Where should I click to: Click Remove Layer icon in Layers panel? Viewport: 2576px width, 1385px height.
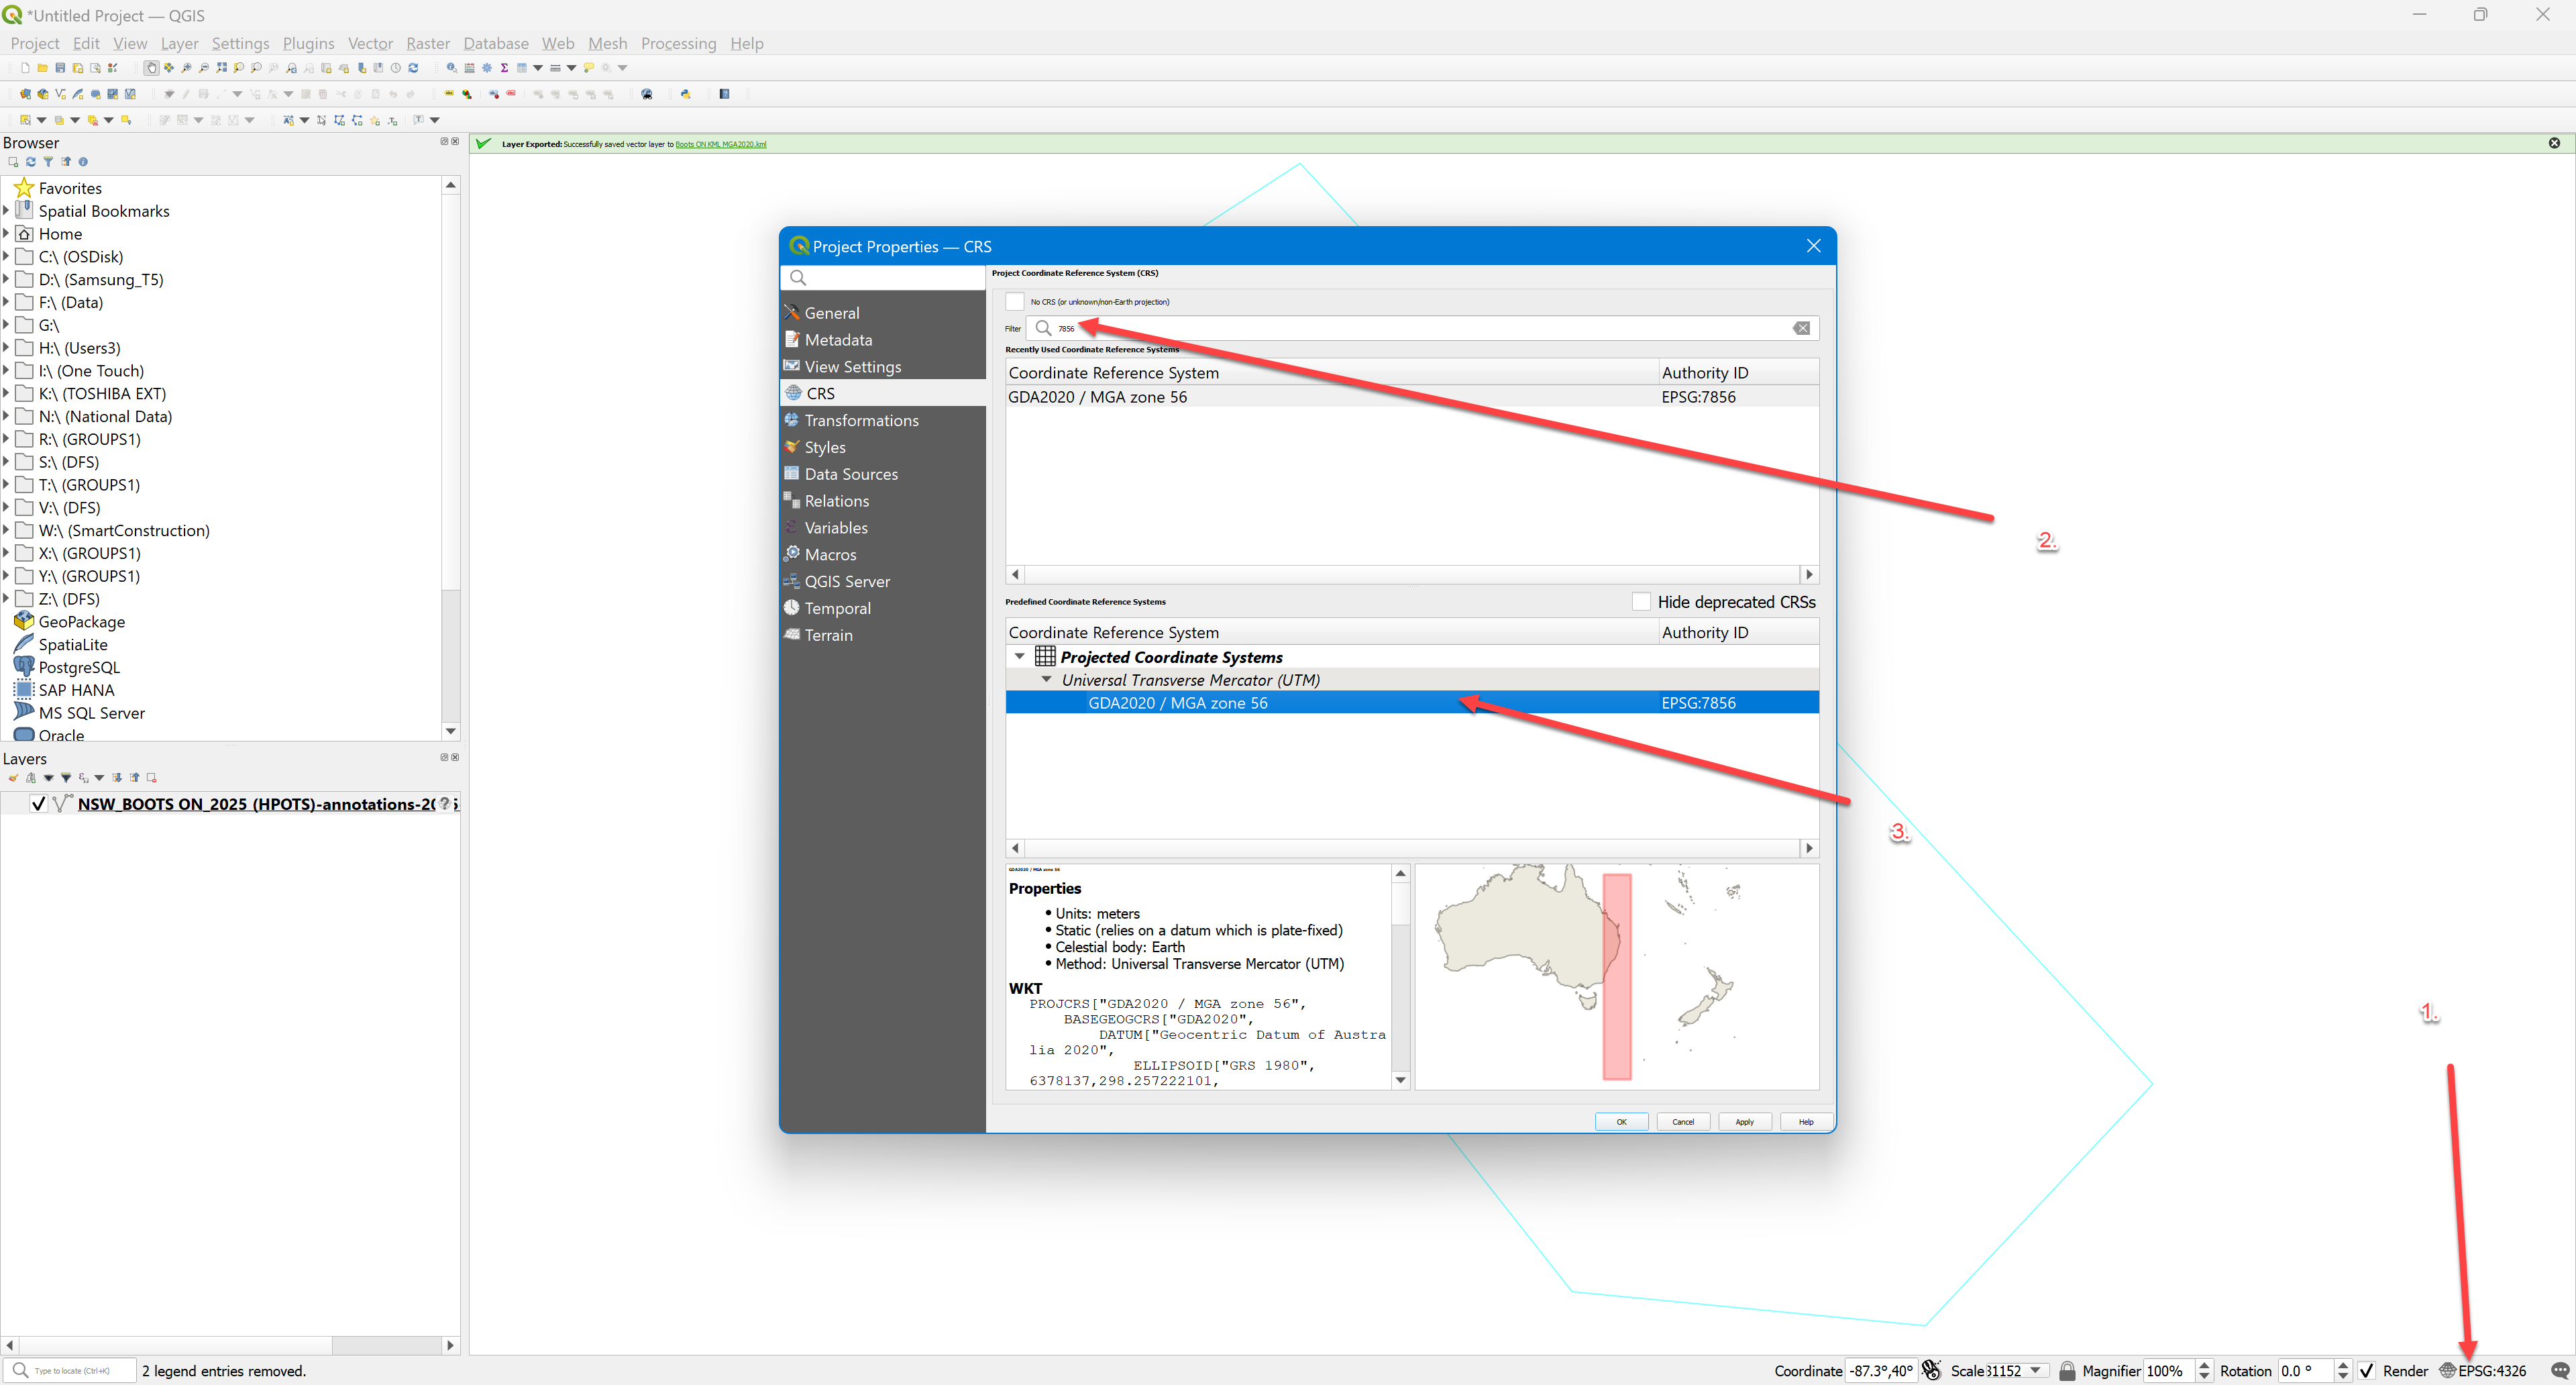[152, 778]
